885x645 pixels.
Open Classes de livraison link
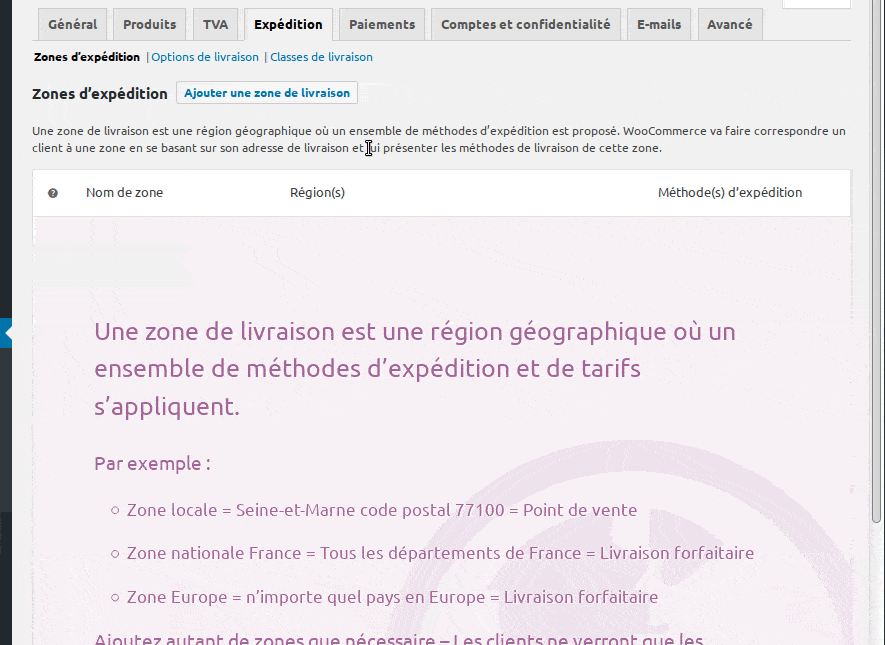321,57
